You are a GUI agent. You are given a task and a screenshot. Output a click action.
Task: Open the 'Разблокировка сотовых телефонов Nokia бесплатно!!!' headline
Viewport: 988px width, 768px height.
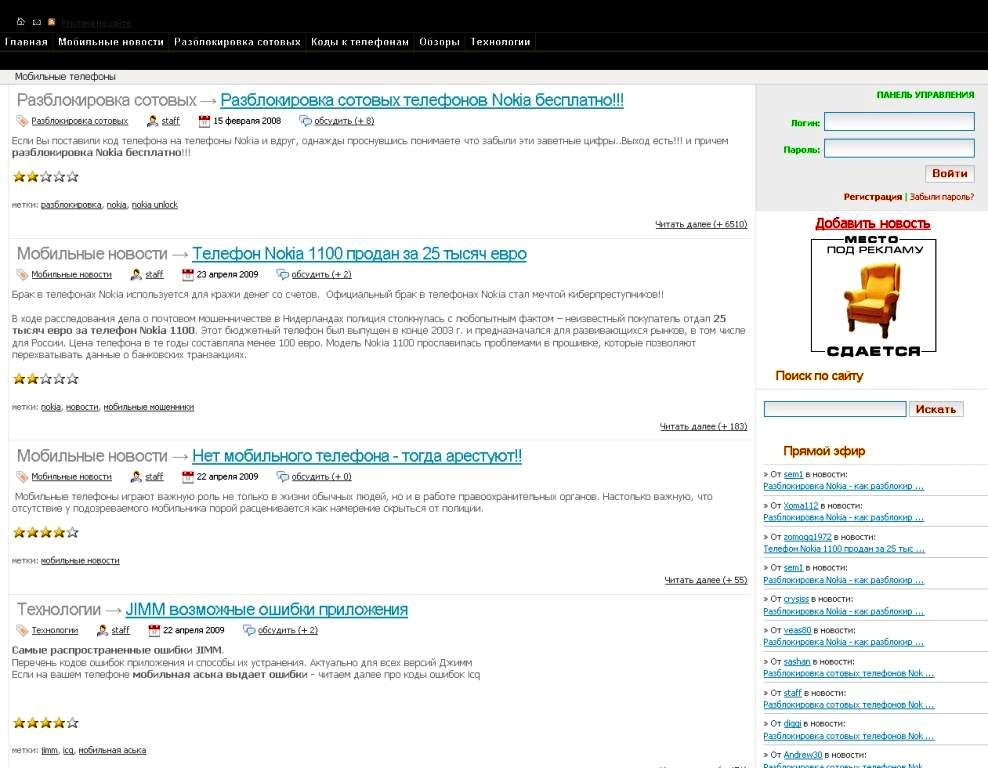(422, 100)
